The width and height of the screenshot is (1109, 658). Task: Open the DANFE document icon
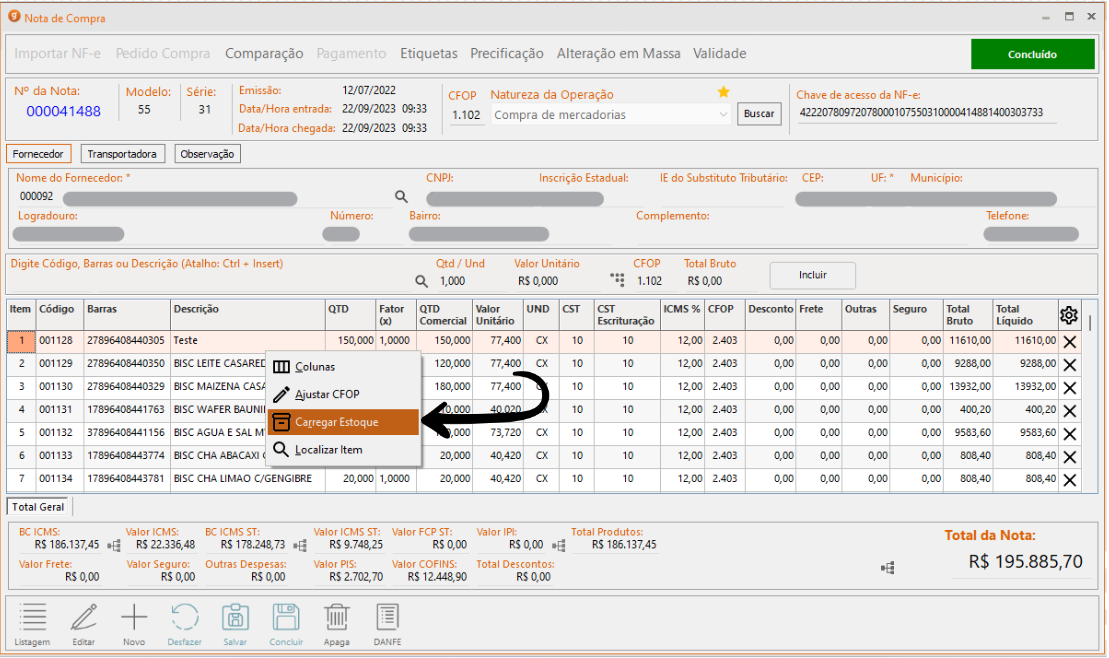(x=387, y=617)
